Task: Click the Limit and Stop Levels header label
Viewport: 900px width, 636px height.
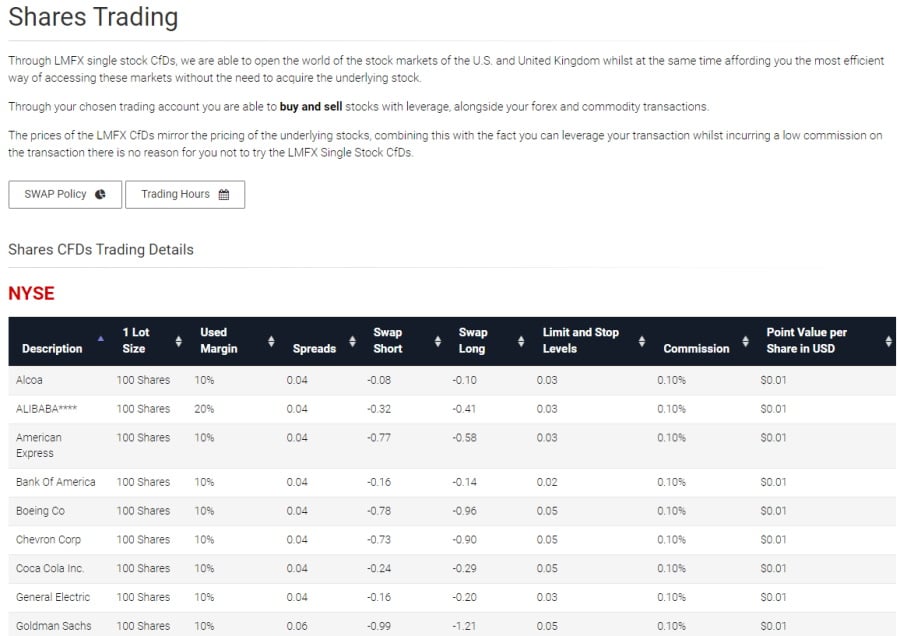Action: click(580, 340)
